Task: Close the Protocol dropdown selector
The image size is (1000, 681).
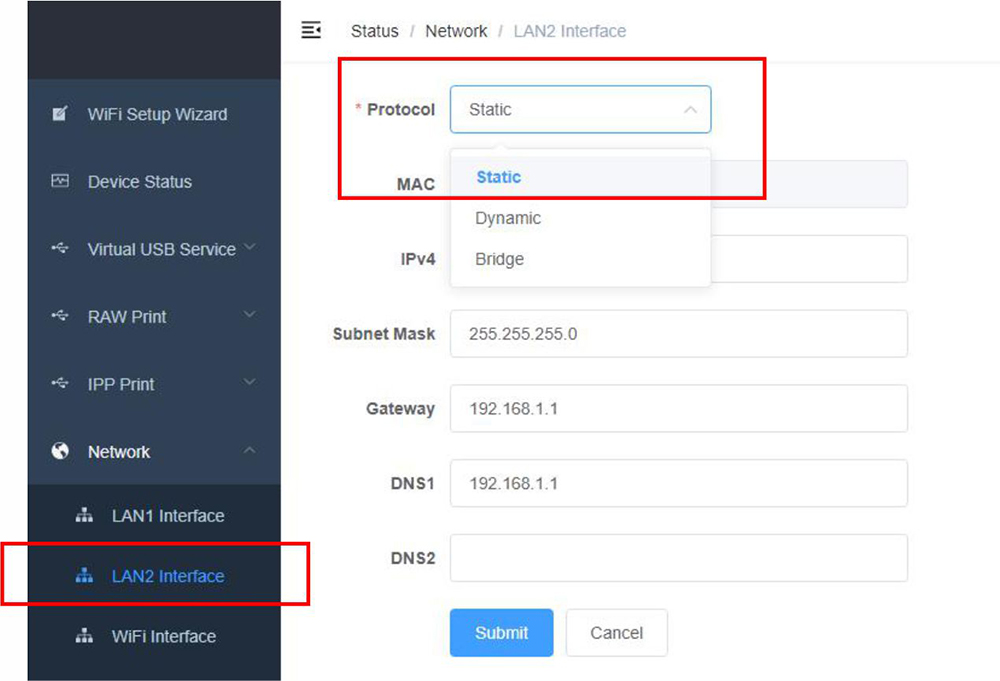Action: 689,110
